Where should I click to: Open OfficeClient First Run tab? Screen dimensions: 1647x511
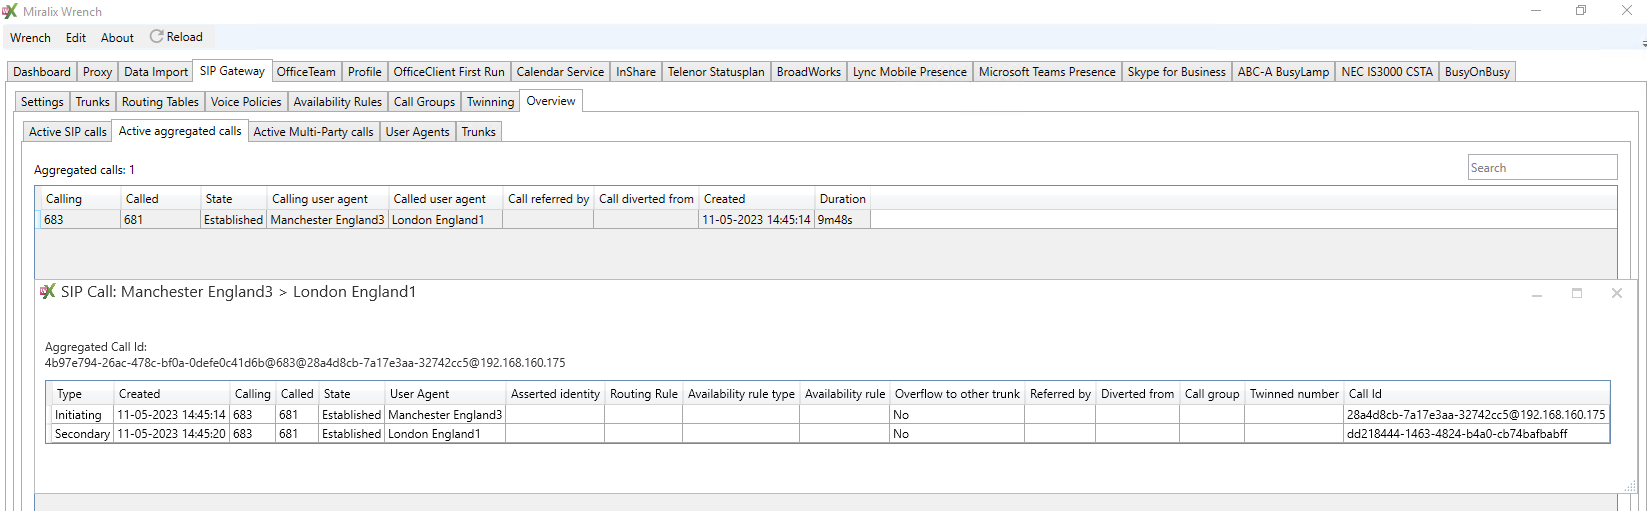point(449,72)
